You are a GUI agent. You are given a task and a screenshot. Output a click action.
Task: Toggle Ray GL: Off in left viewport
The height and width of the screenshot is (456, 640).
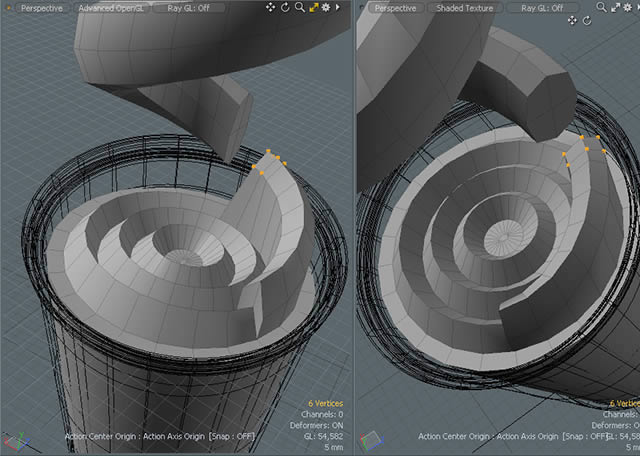pos(189,8)
